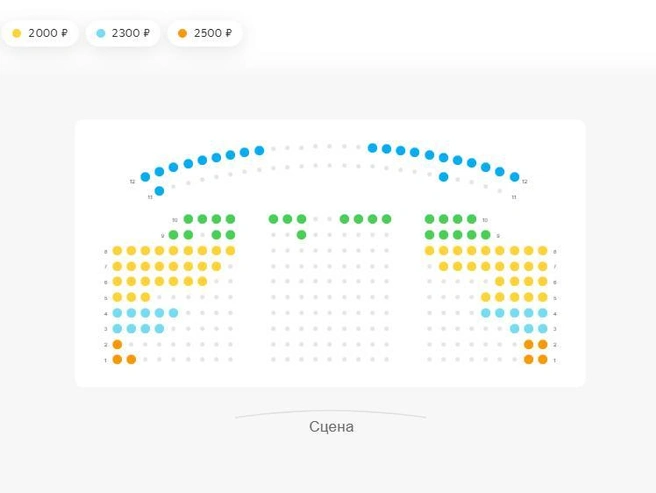
Task: Select leftmost orange seat in left row 1
Action: (x=117, y=359)
